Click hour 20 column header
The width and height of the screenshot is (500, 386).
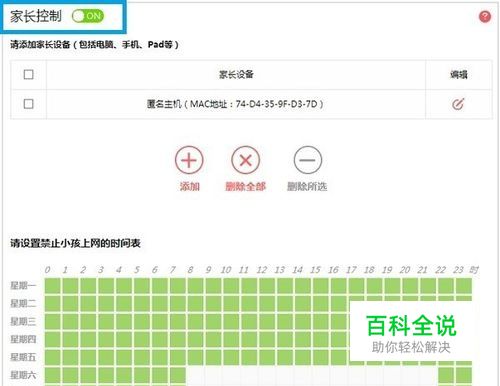click(405, 270)
